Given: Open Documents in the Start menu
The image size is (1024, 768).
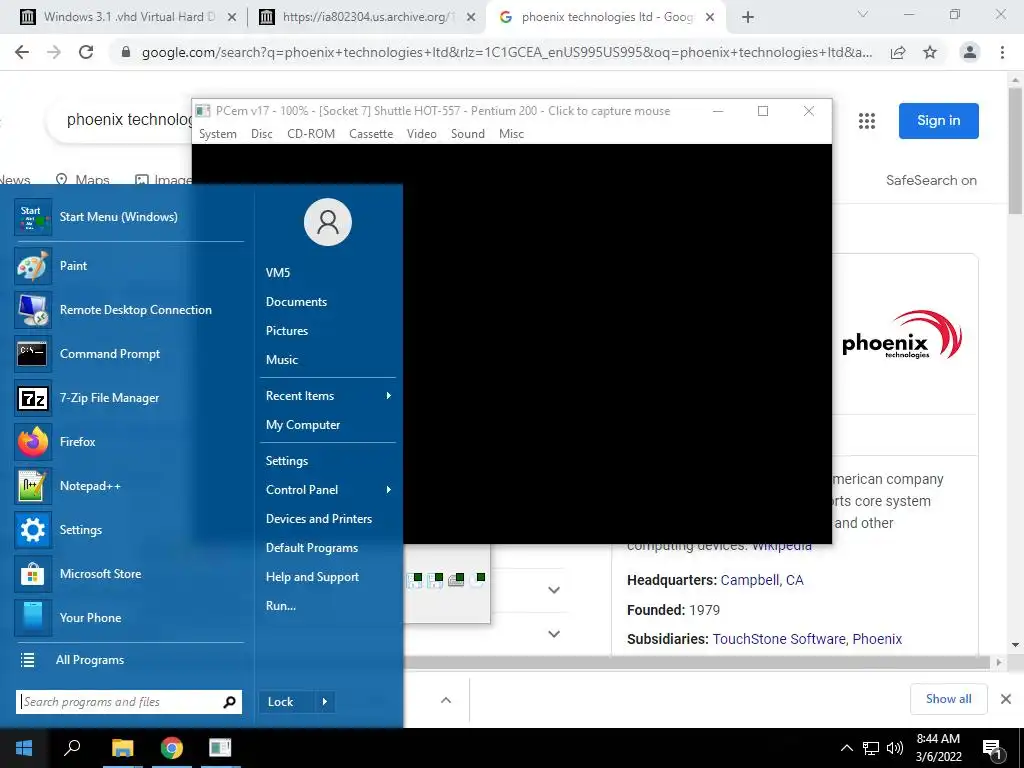Looking at the screenshot, I should [296, 302].
